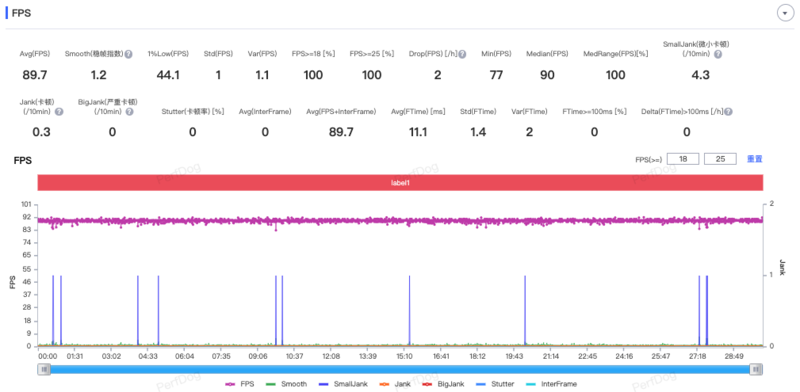Open BigJank help question mark icon
800x392 pixels.
pyautogui.click(x=130, y=111)
